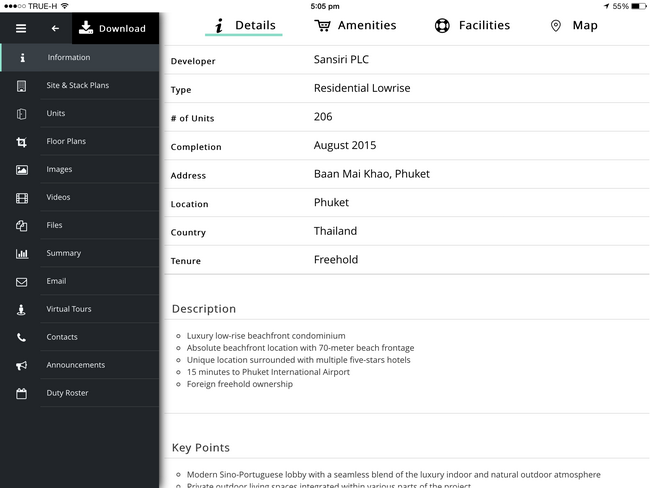Click the units count 206
Viewport: 650px width, 488px height.
point(323,117)
